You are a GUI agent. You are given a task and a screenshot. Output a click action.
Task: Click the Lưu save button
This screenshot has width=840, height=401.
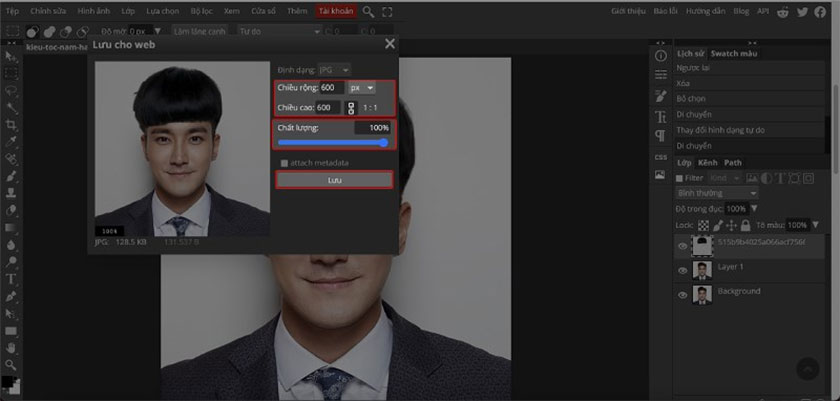[x=334, y=180]
